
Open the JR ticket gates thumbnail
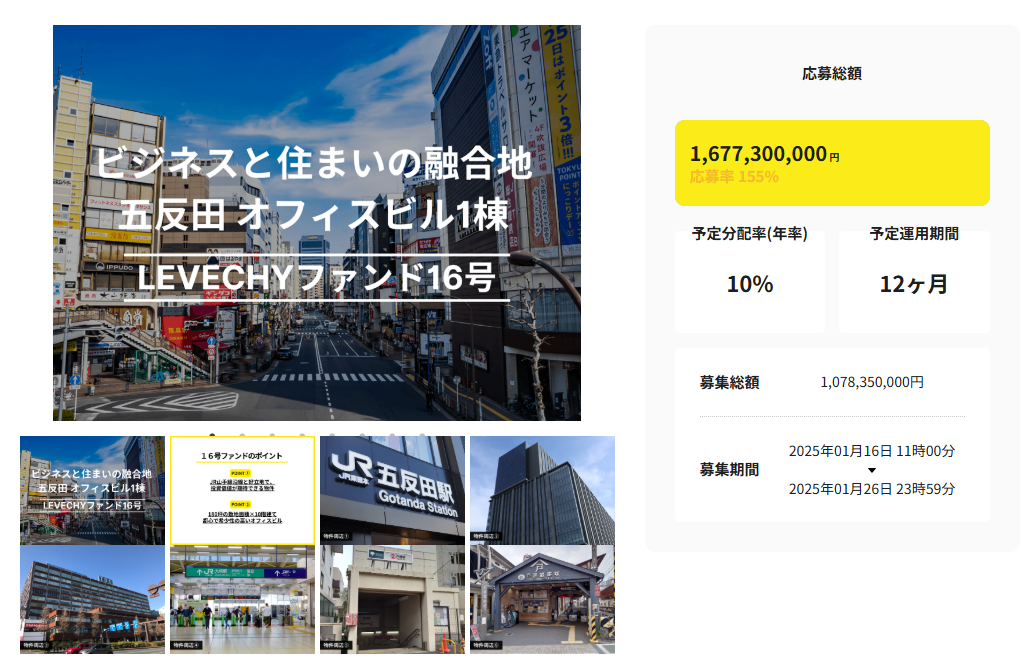(x=242, y=599)
